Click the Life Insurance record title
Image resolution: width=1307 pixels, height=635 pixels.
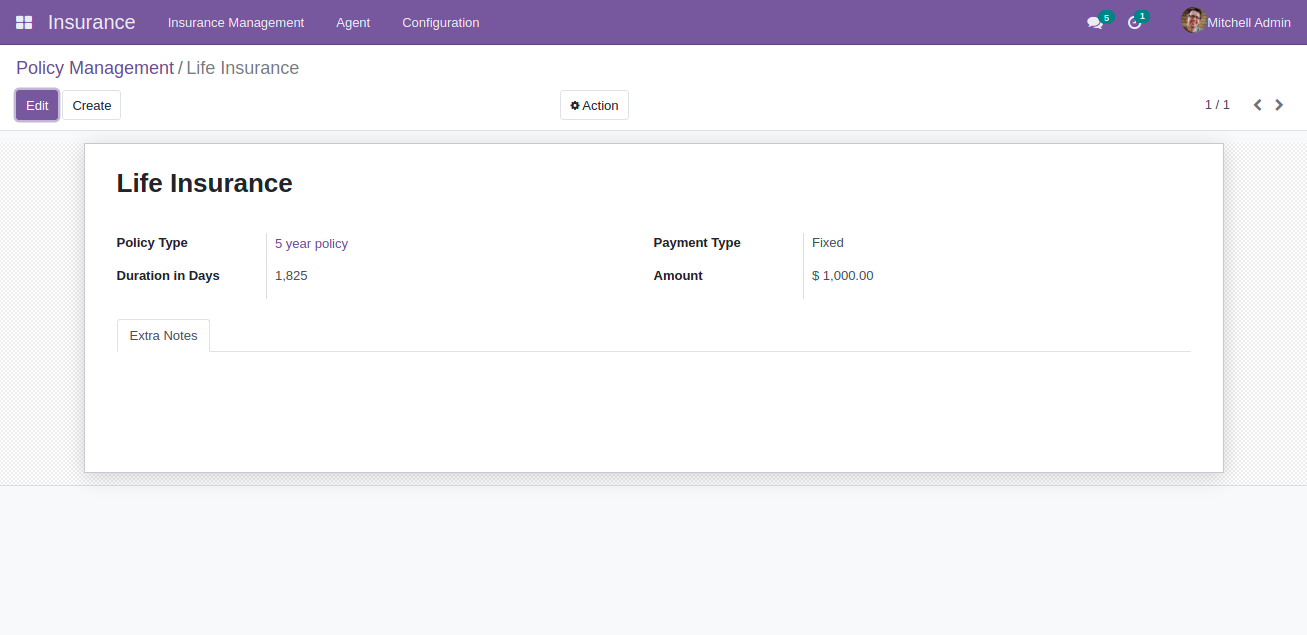coord(205,183)
